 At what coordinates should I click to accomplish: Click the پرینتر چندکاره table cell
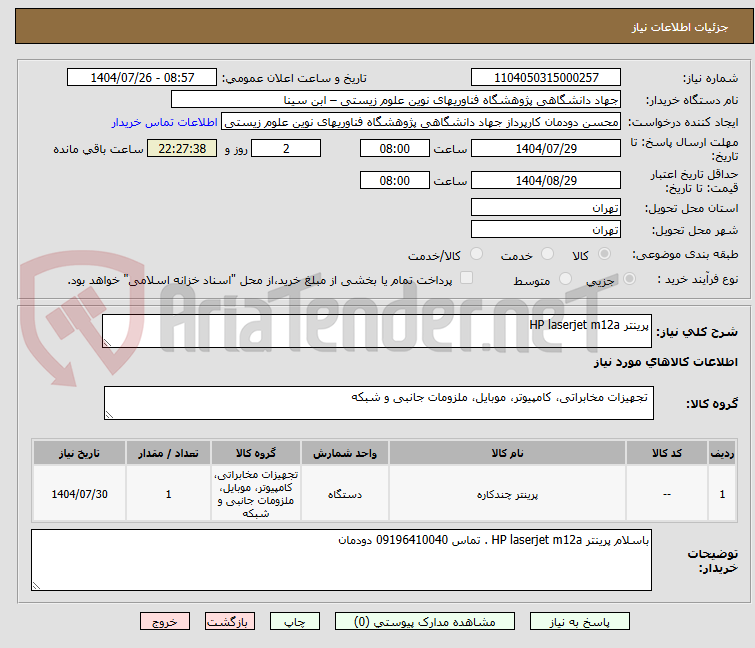coord(507,494)
